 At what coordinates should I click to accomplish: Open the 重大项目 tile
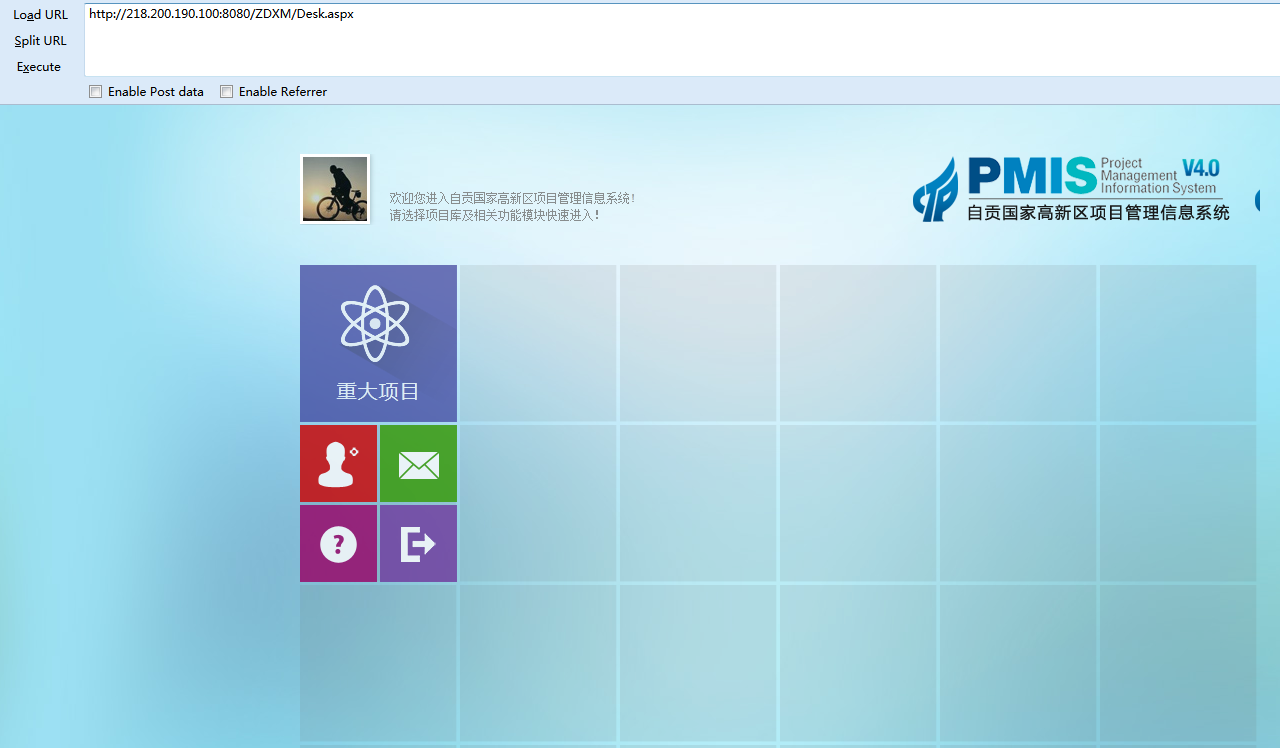pos(378,343)
